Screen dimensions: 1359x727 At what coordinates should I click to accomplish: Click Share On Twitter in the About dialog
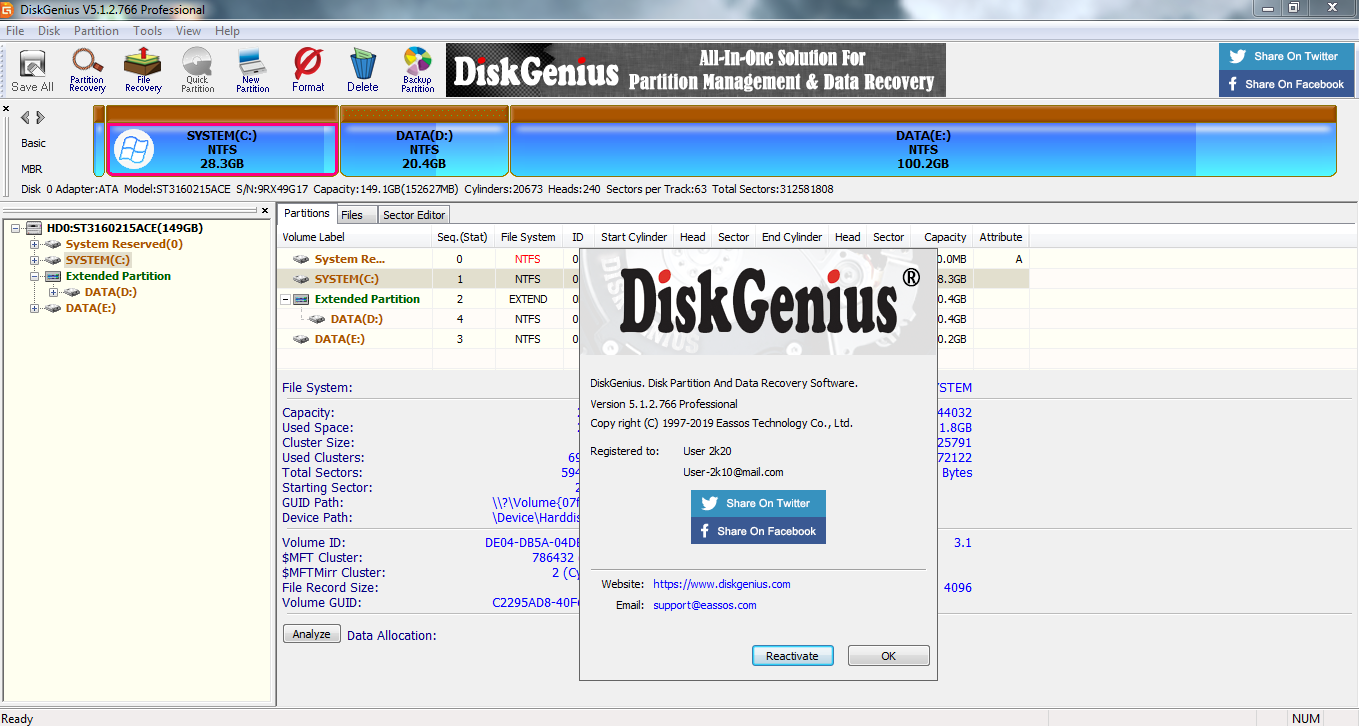click(758, 503)
